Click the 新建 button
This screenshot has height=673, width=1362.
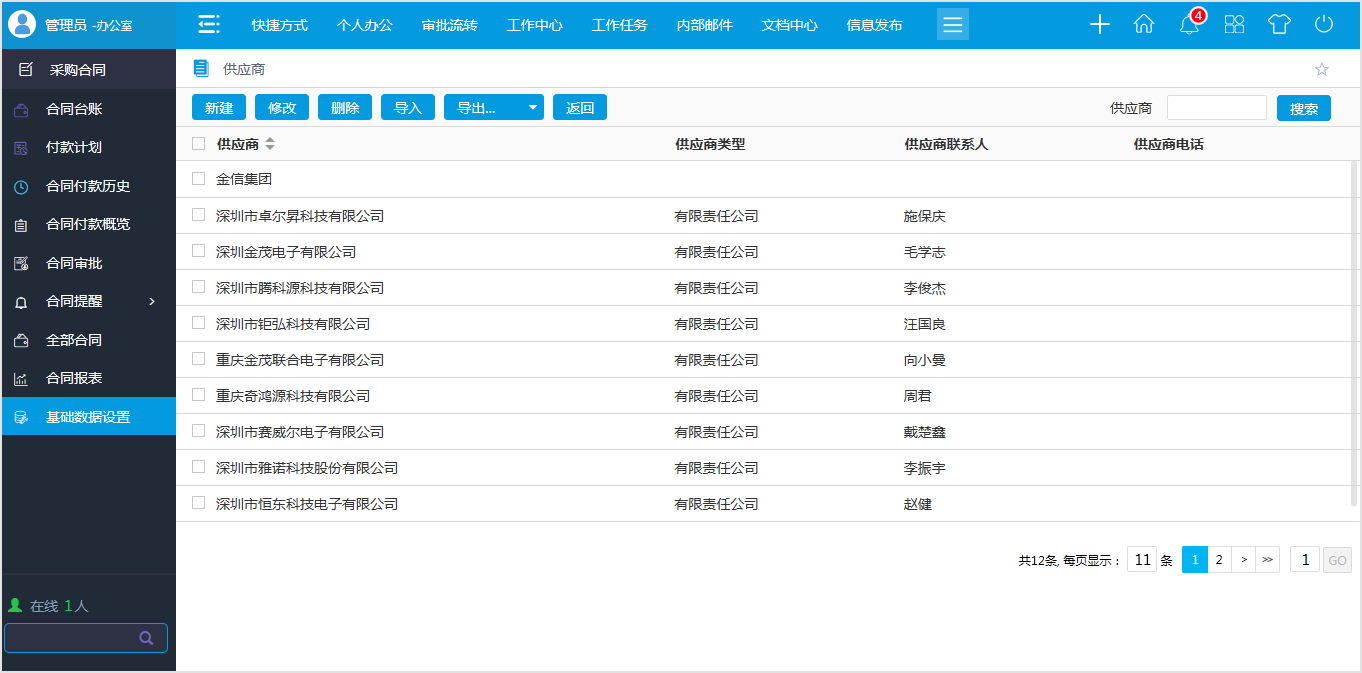tap(218, 107)
